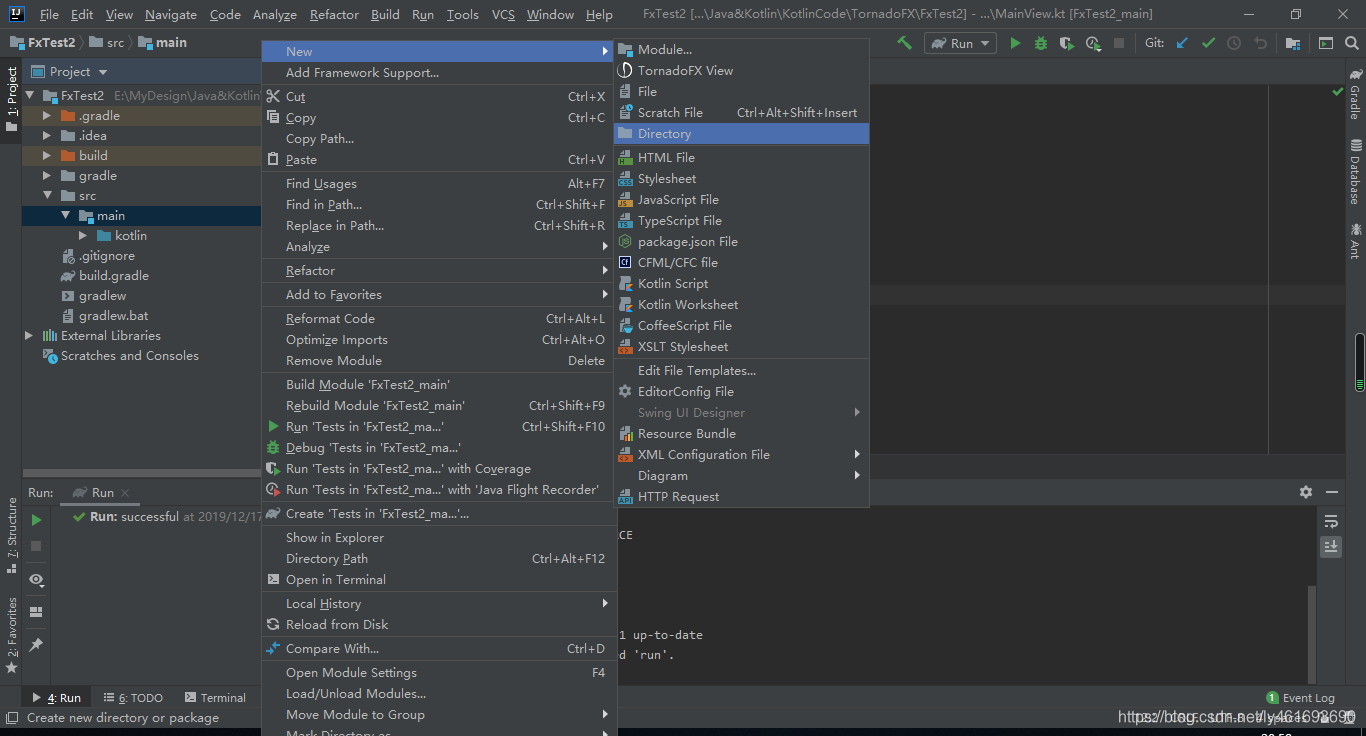Click Paste in the context menu
1366x736 pixels.
pyautogui.click(x=437, y=160)
